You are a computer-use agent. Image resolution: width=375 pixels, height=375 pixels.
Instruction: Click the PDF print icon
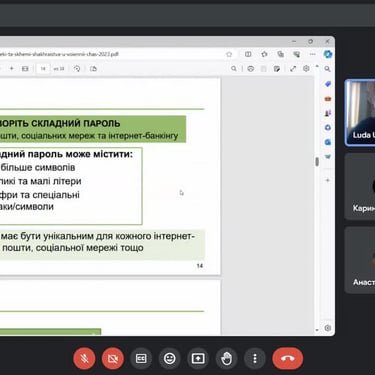(x=251, y=69)
